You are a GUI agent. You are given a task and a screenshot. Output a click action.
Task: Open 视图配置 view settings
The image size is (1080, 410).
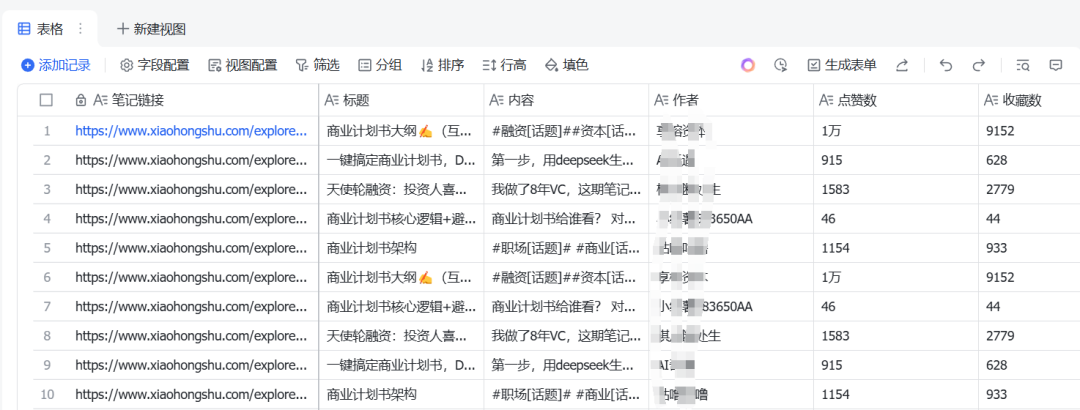[242, 65]
